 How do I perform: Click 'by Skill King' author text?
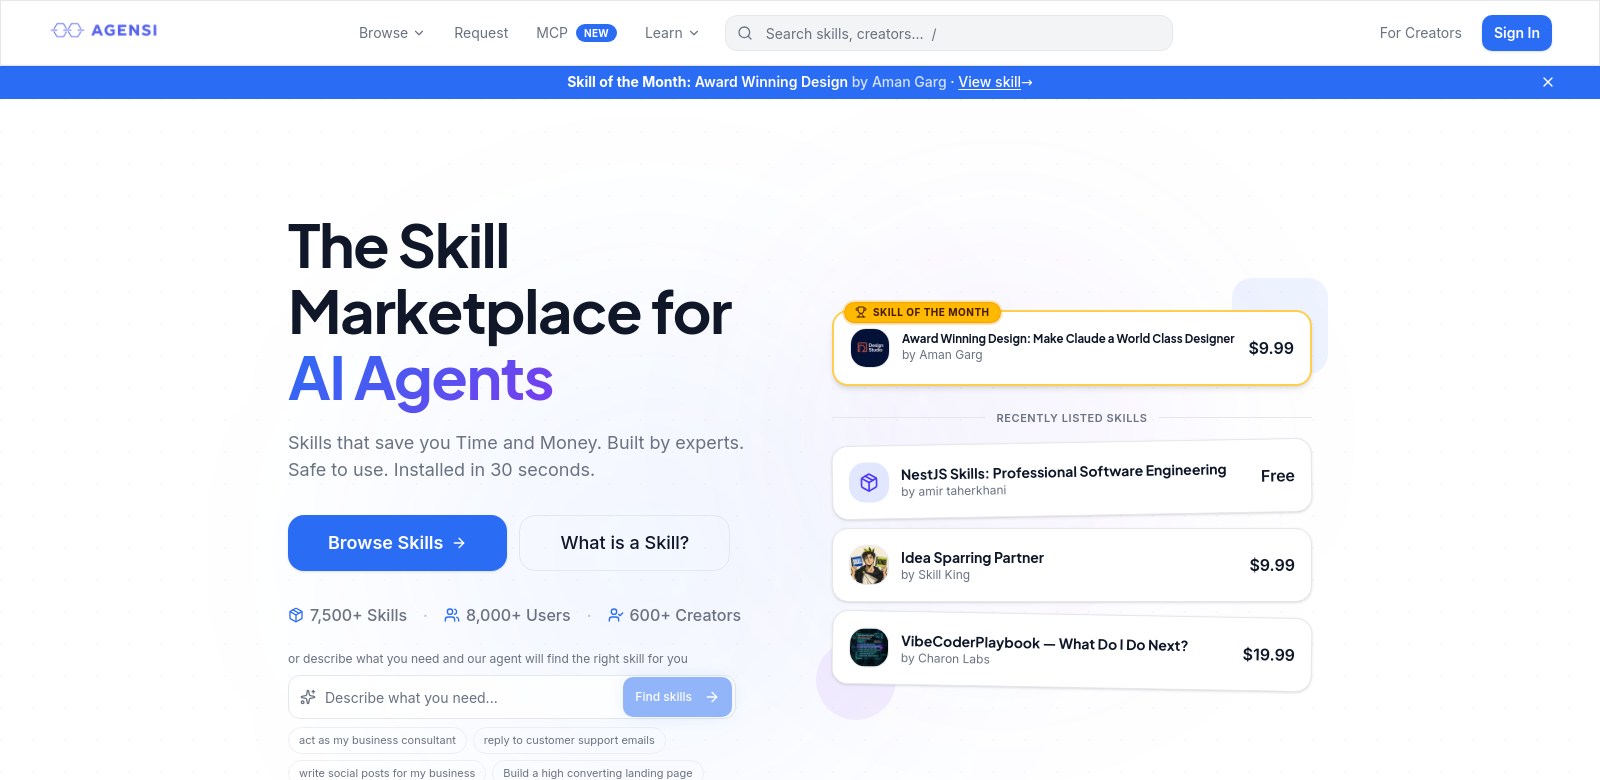pos(935,575)
